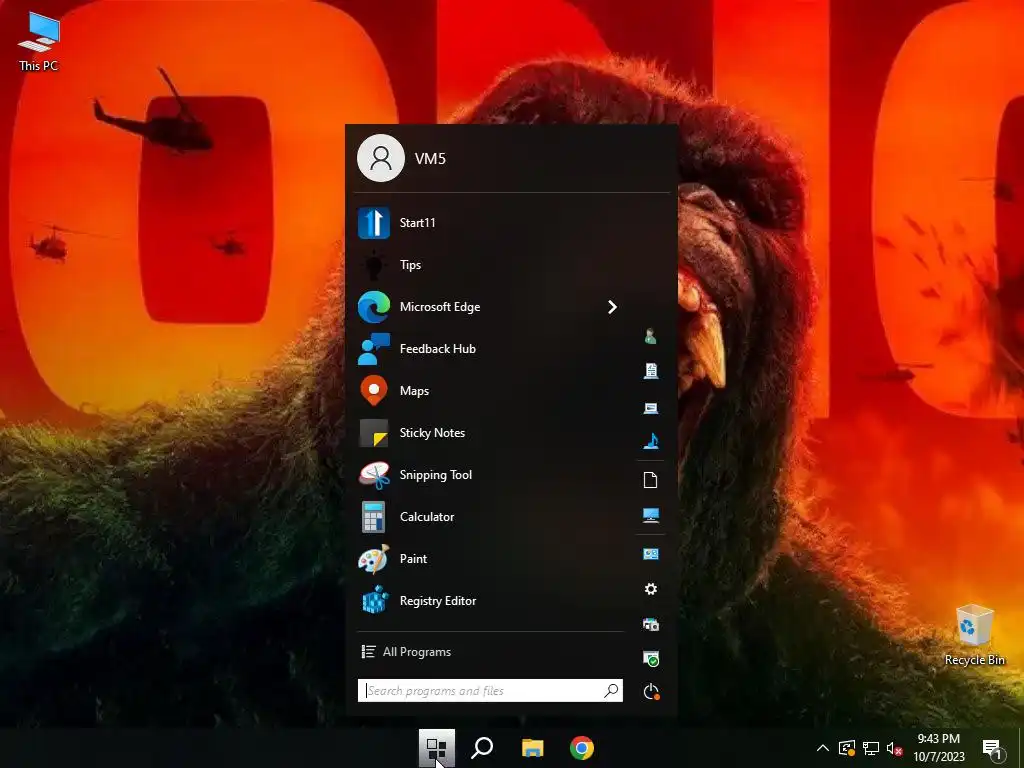Screen dimensions: 1024x768
Task: Open Paint from the Start menu
Action: click(x=490, y=559)
